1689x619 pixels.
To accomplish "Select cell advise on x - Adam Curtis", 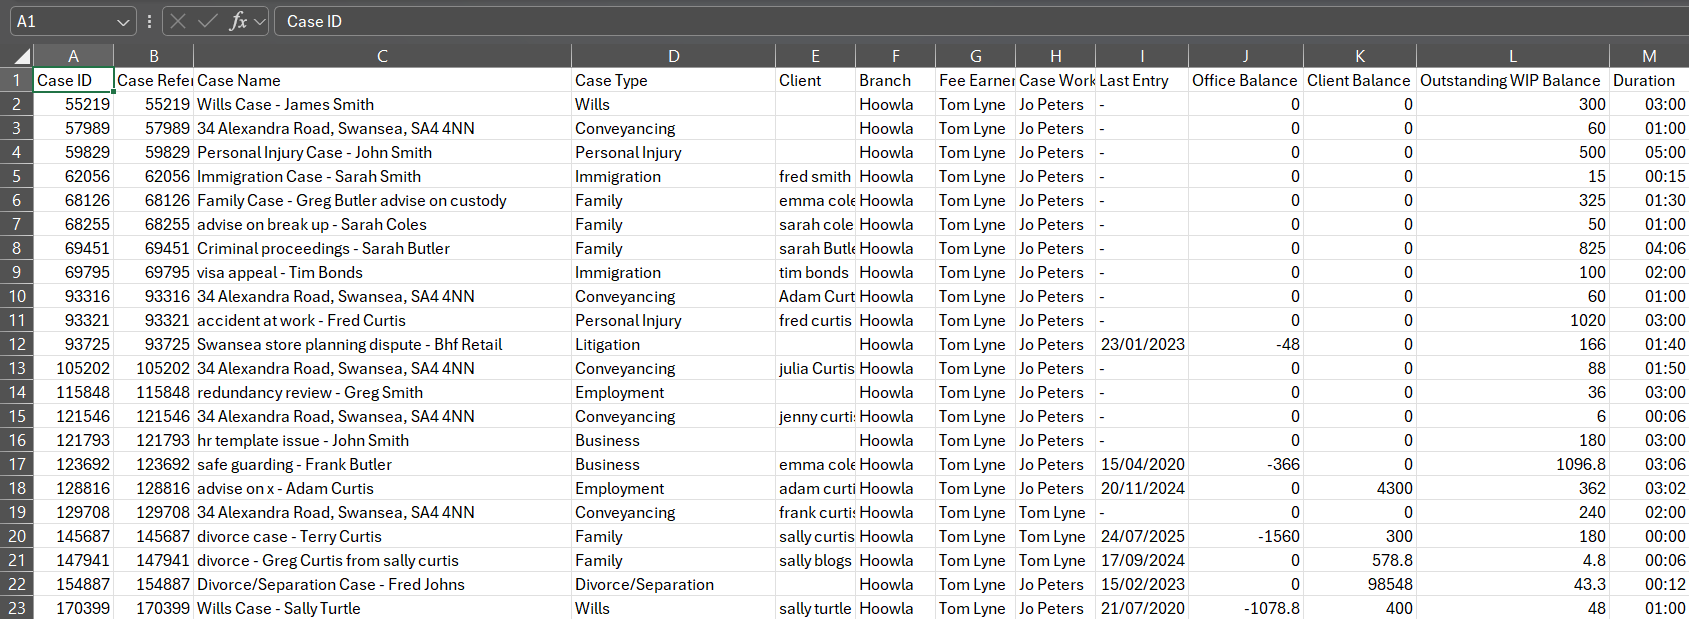I will (382, 488).
